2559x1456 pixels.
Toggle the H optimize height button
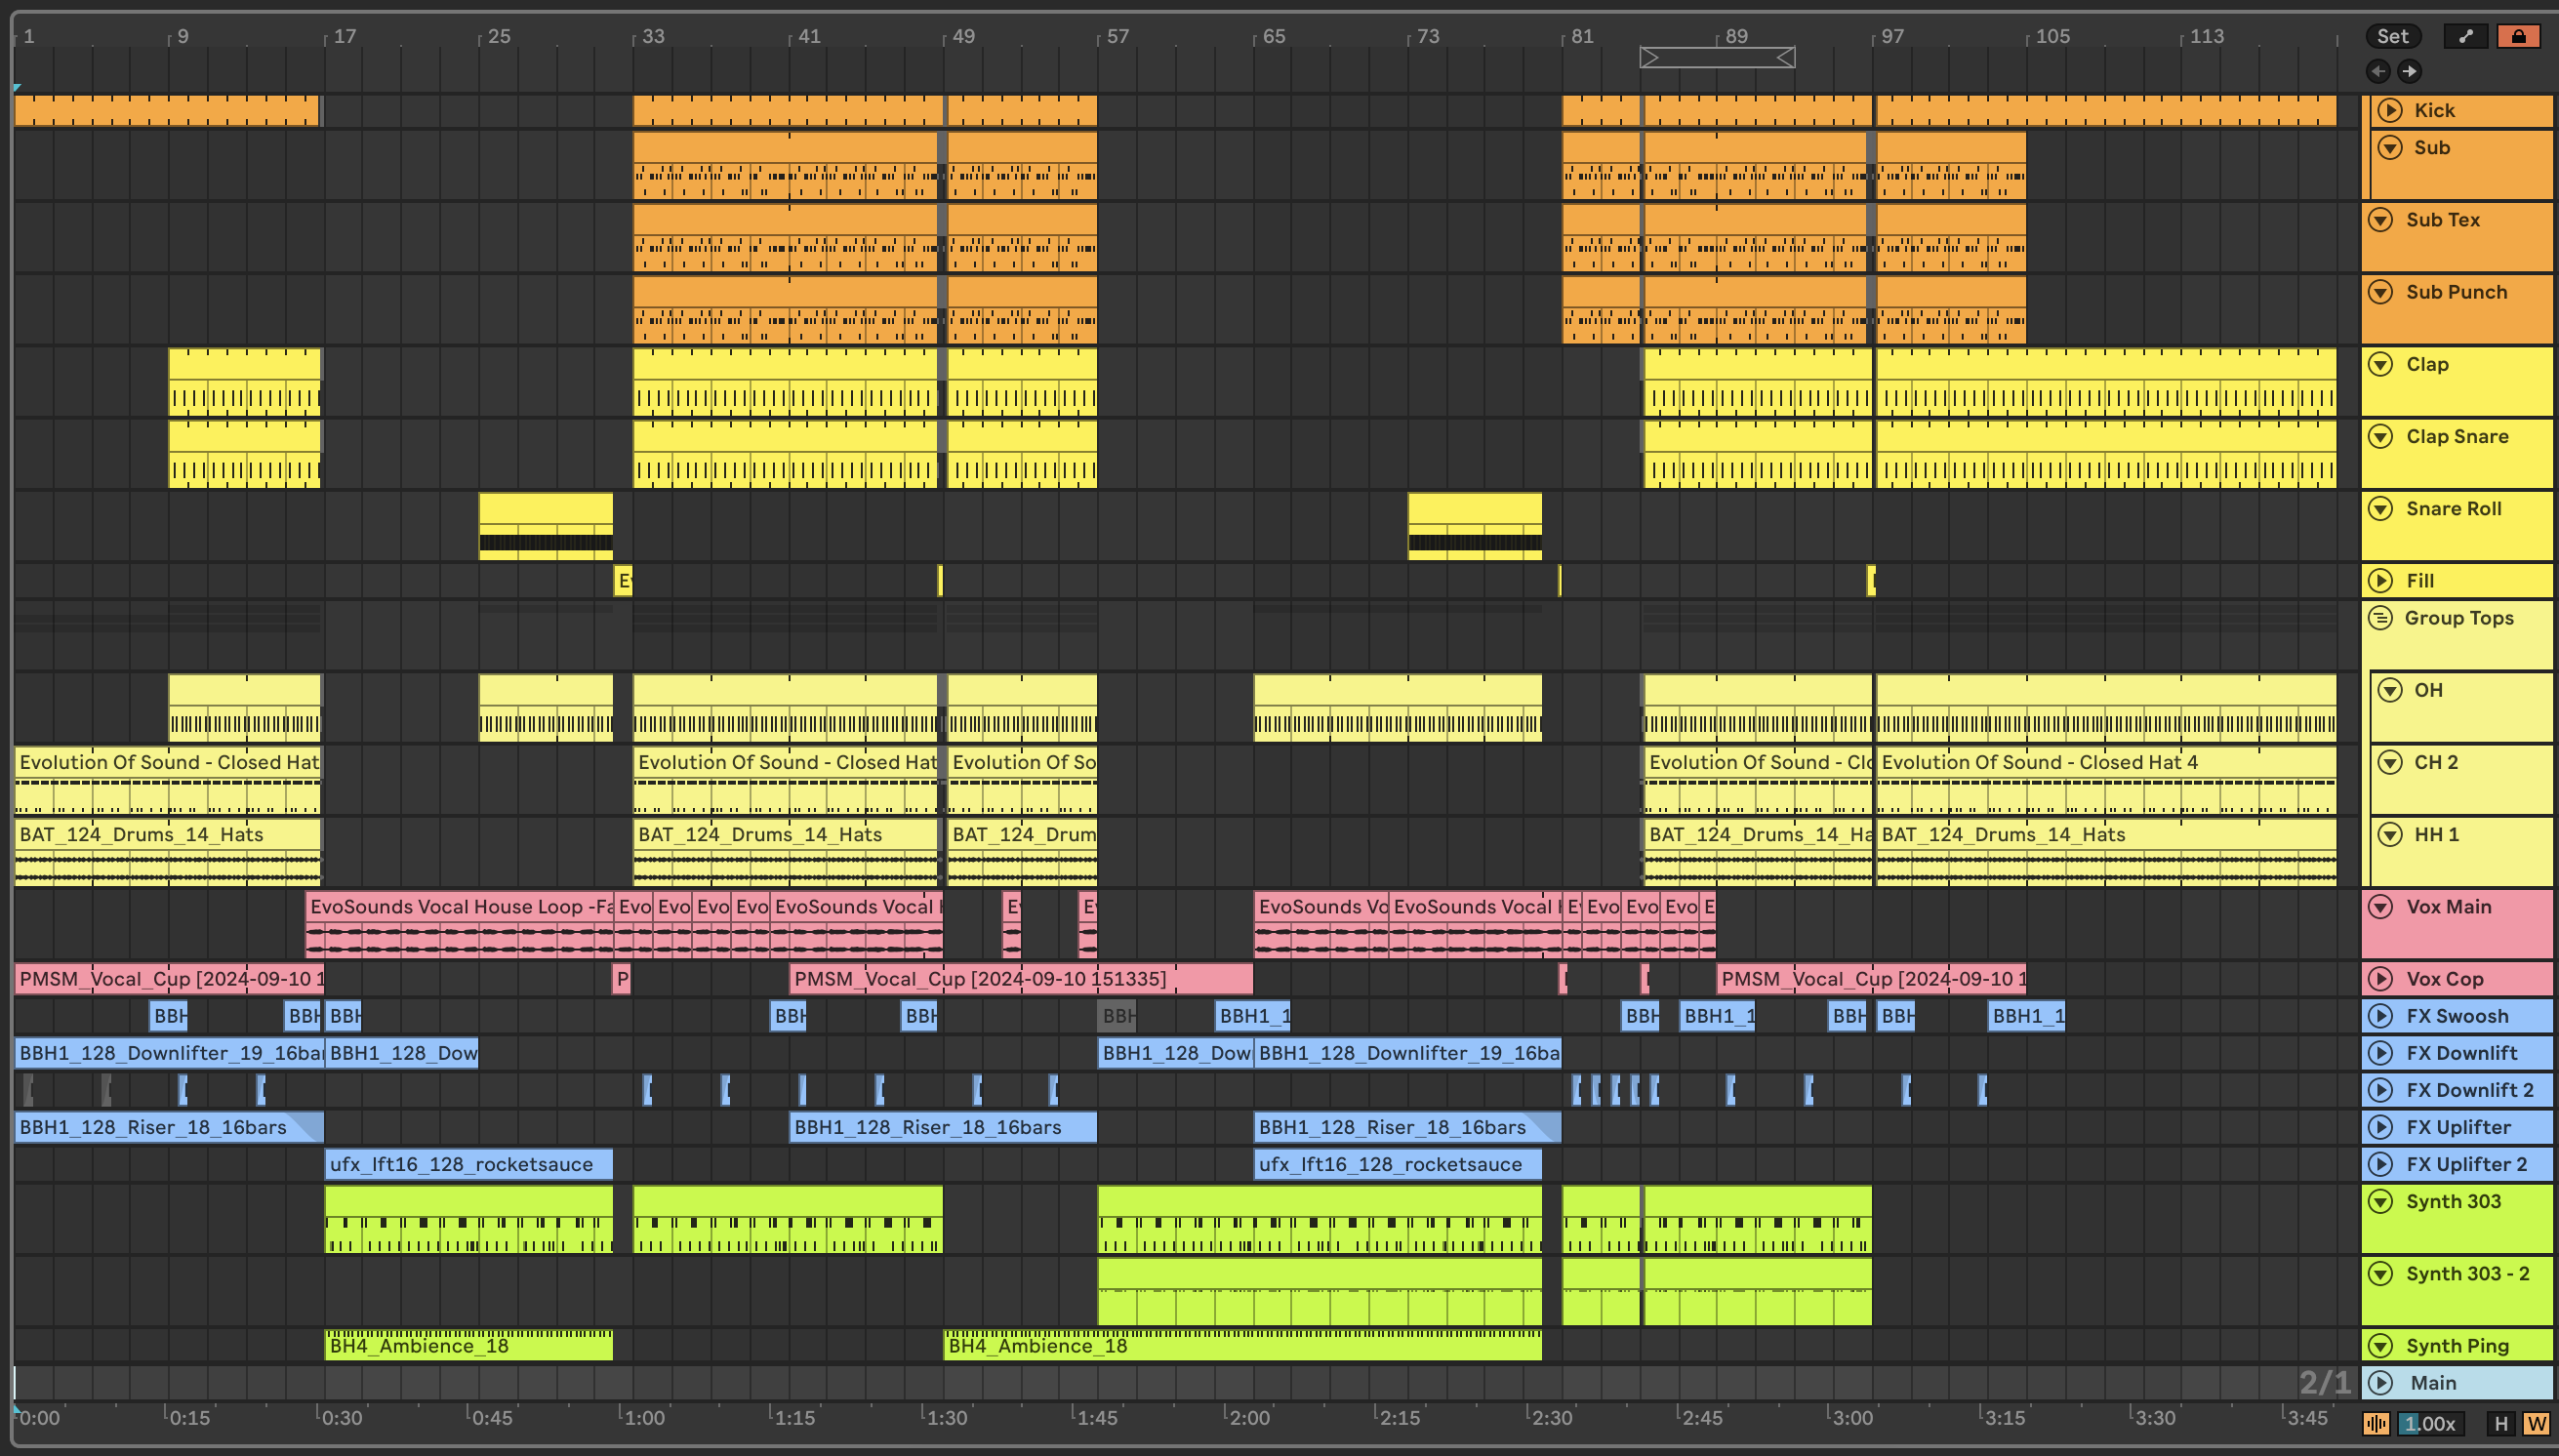2500,1423
